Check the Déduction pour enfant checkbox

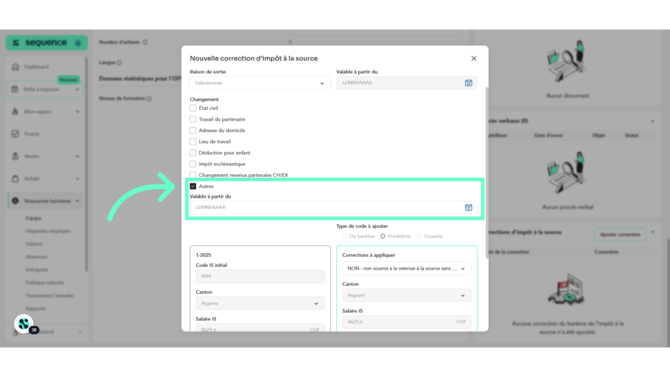pyautogui.click(x=193, y=153)
